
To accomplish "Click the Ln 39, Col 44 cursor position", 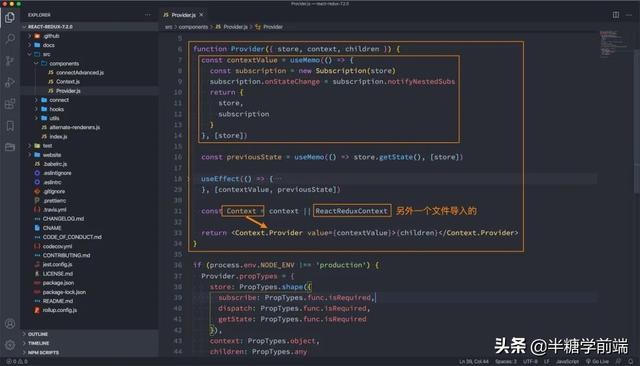I will click(473, 362).
